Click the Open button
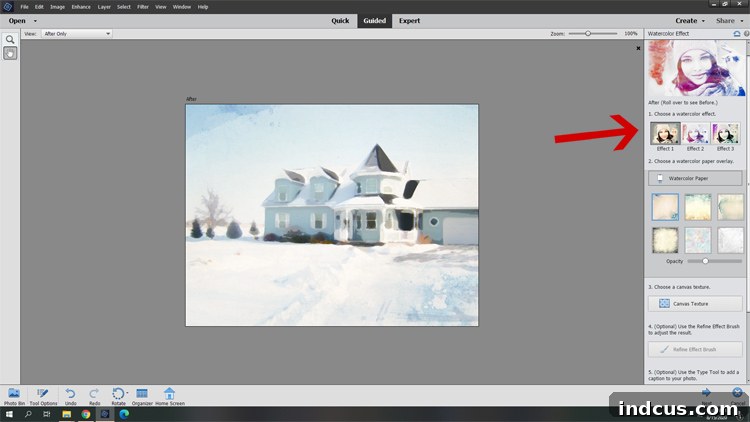 (x=17, y=21)
